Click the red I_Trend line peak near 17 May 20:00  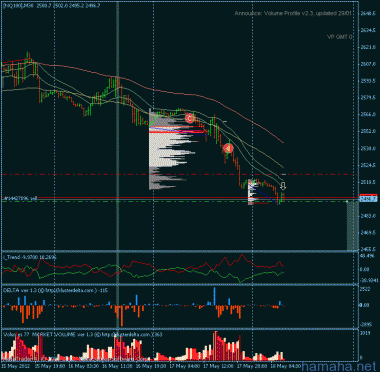(x=242, y=255)
